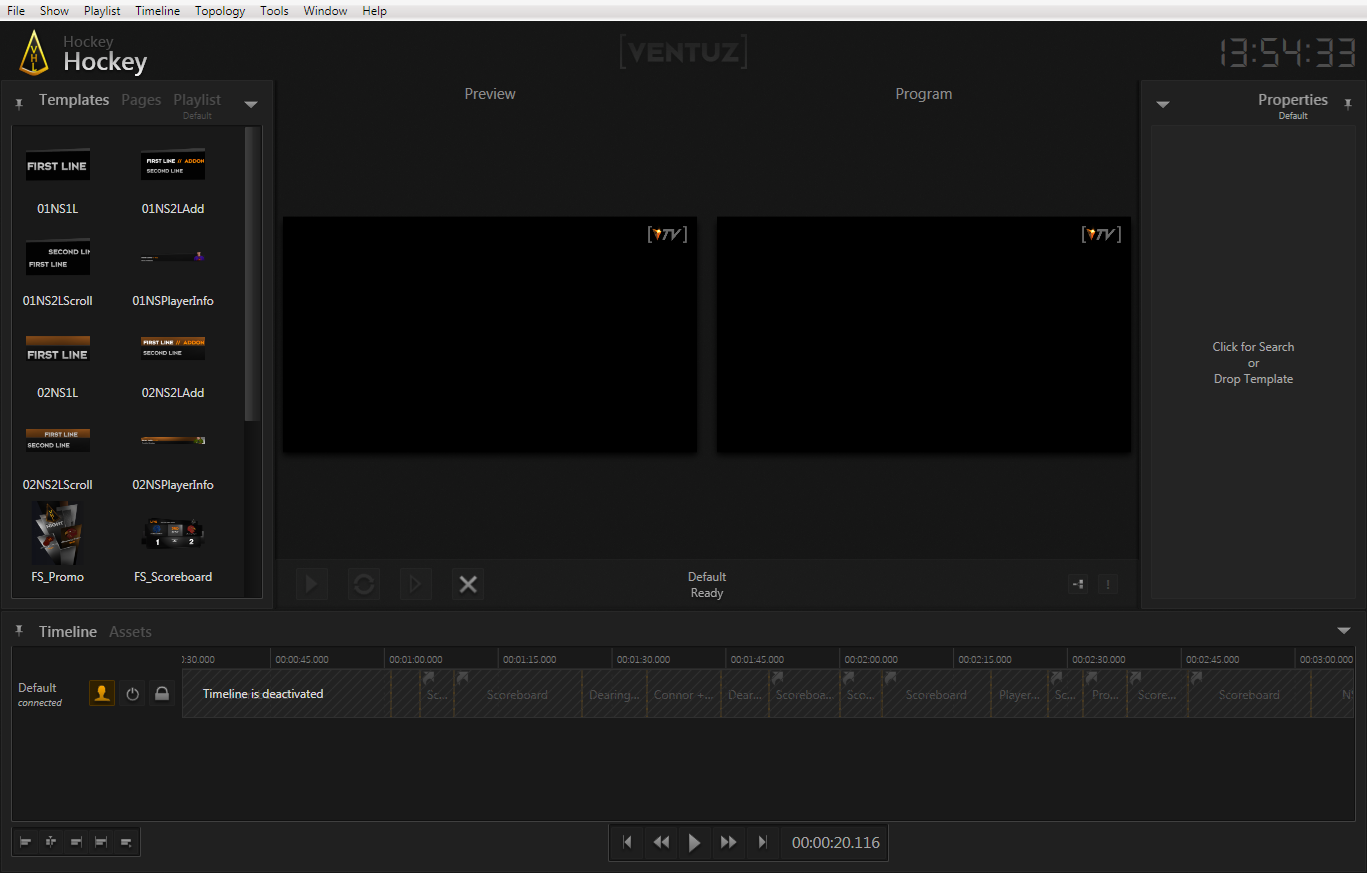The width and height of the screenshot is (1367, 873).
Task: Switch to the Pages tab
Action: point(141,100)
